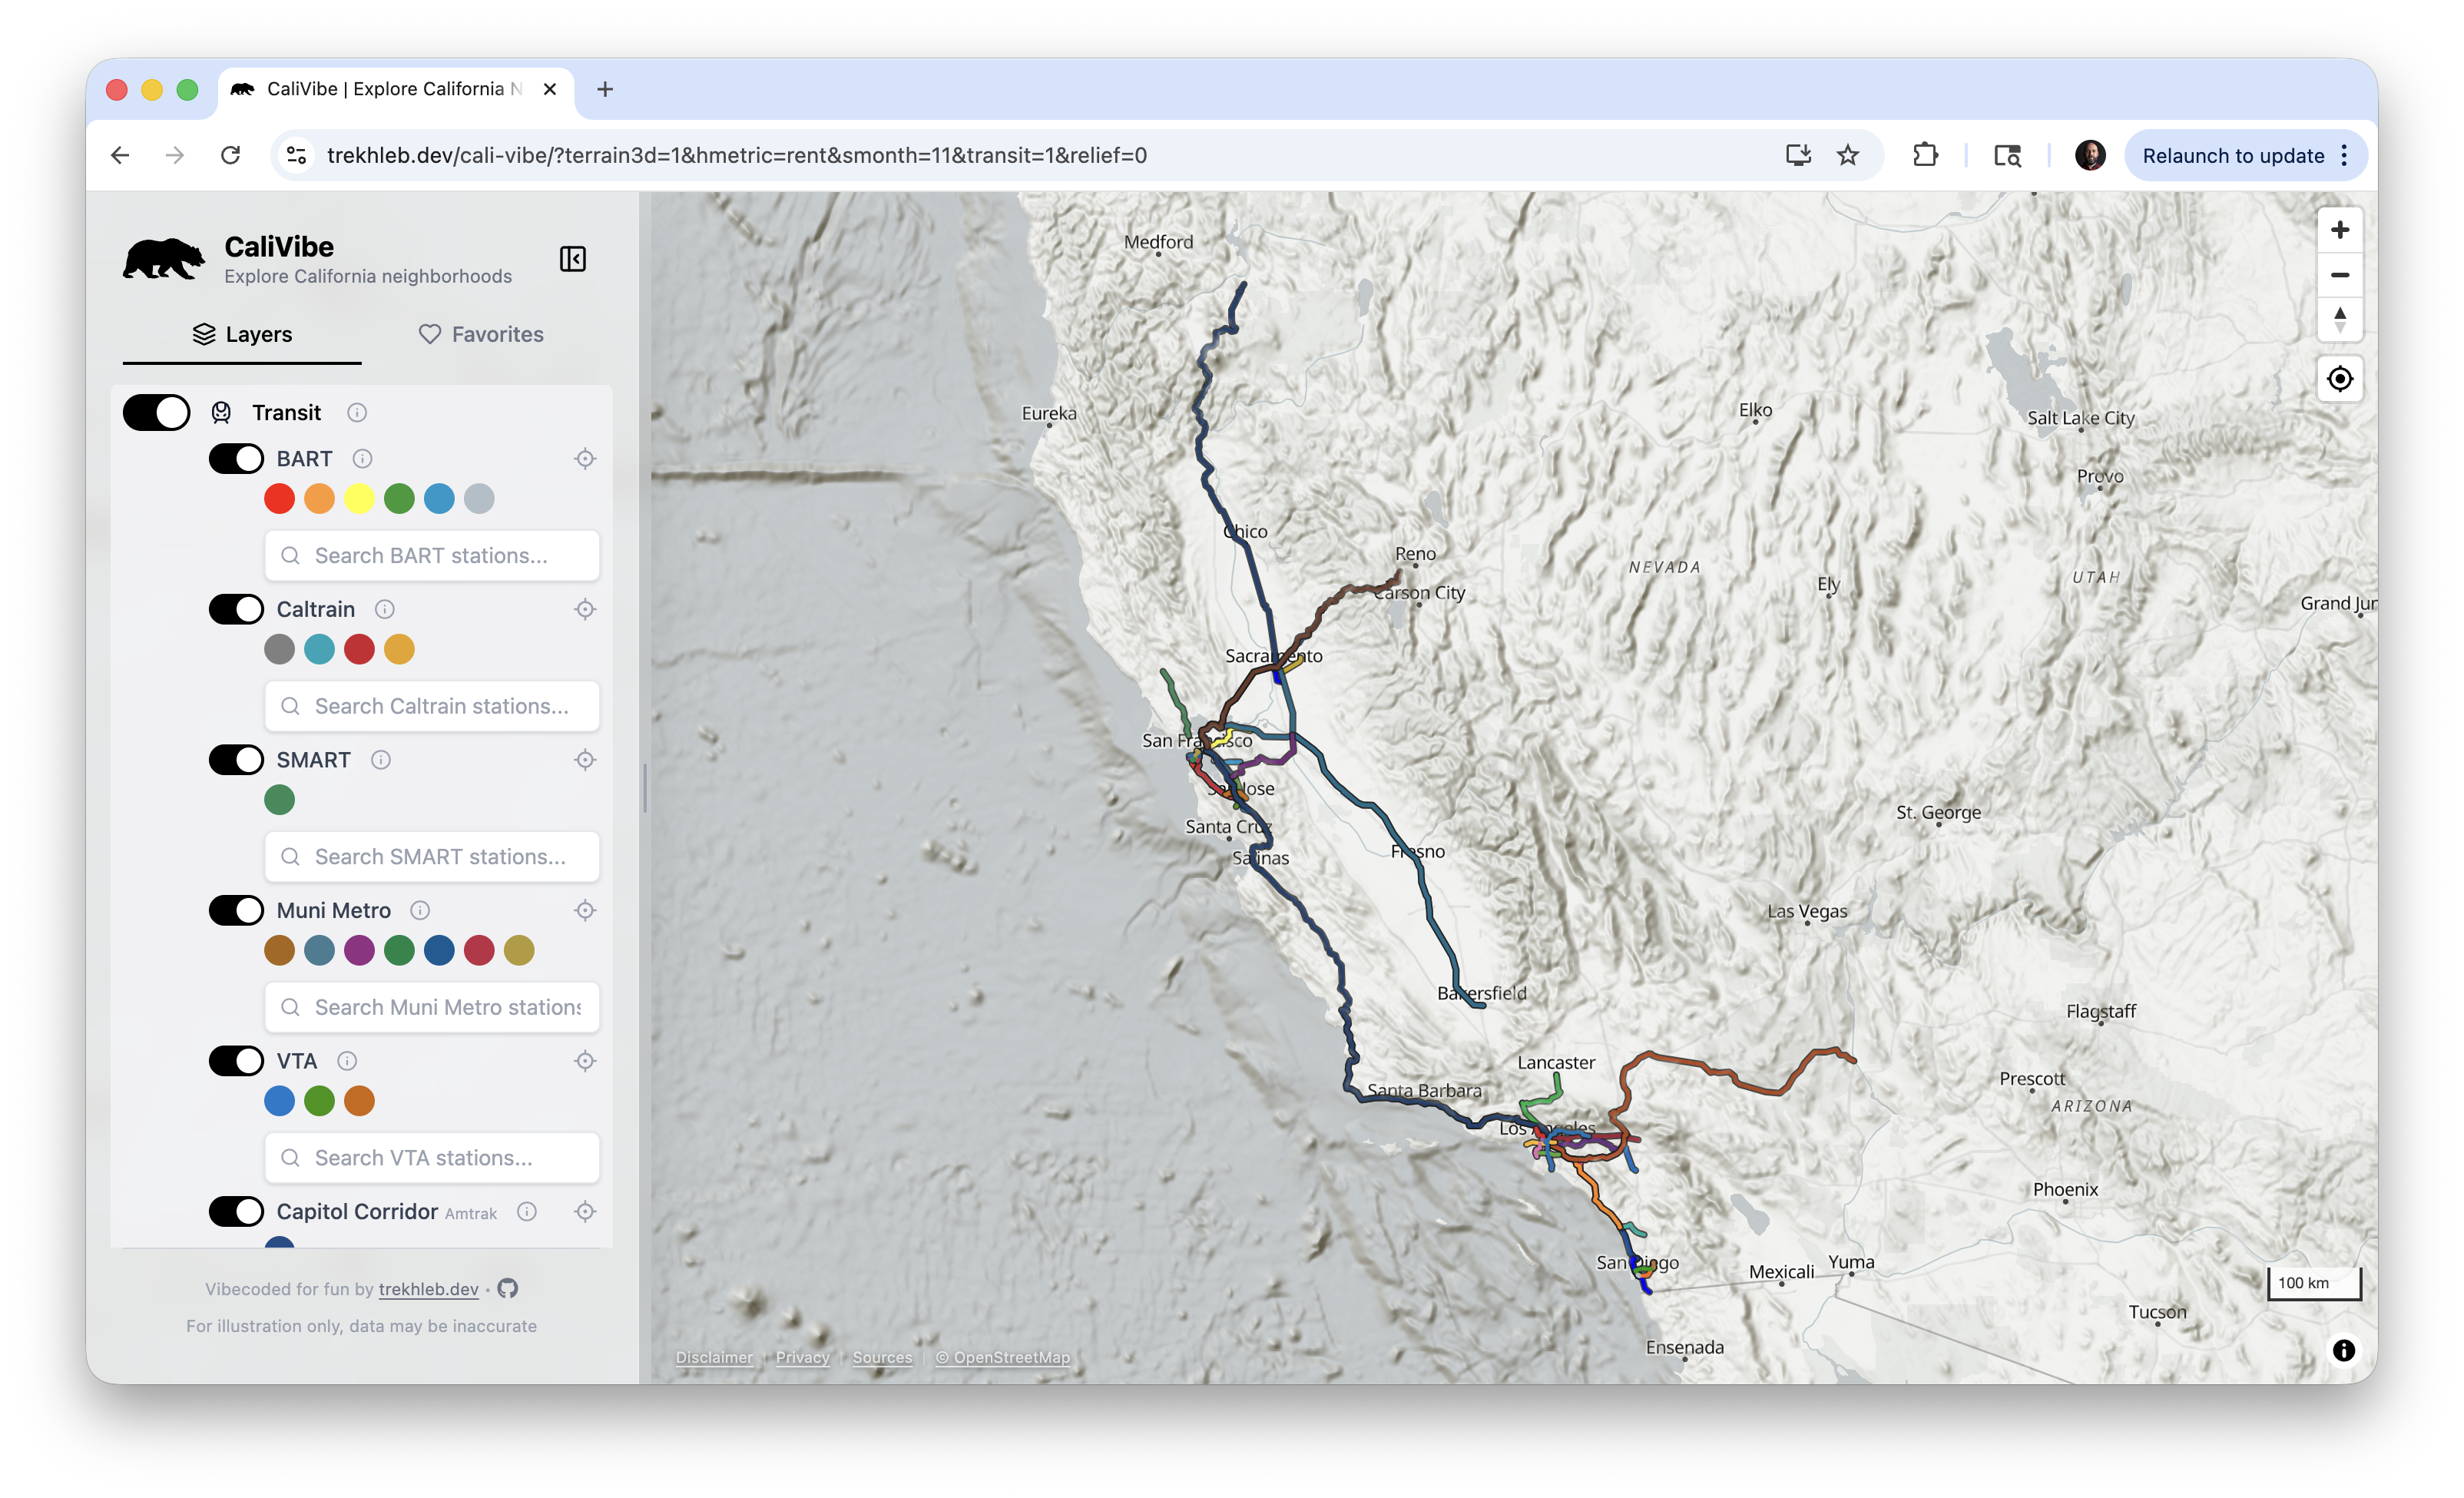This screenshot has width=2464, height=1498.
Task: Disable the Caltrain layer toggle
Action: pyautogui.click(x=237, y=610)
